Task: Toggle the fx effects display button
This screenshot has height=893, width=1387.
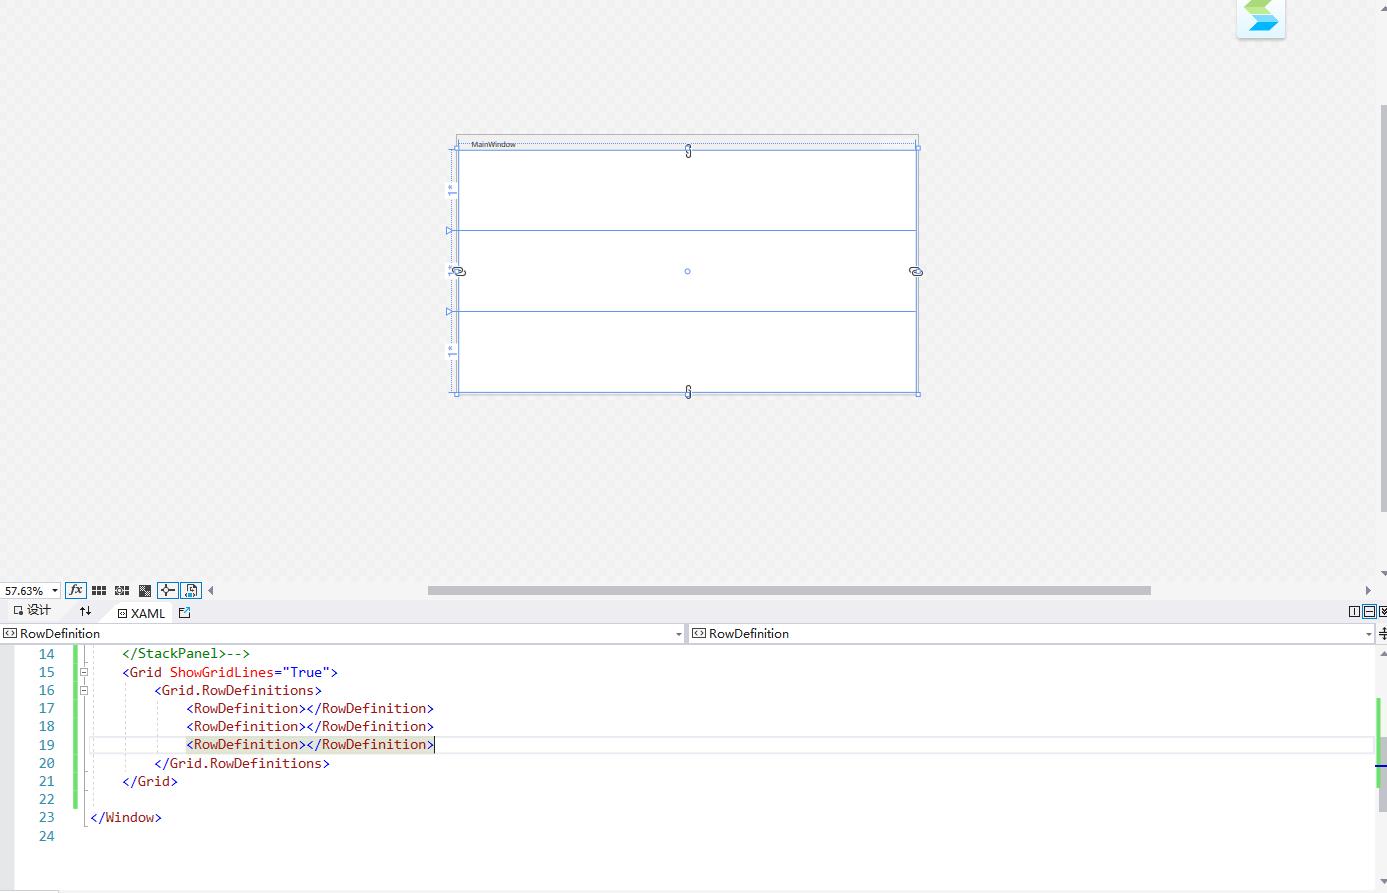Action: [76, 590]
